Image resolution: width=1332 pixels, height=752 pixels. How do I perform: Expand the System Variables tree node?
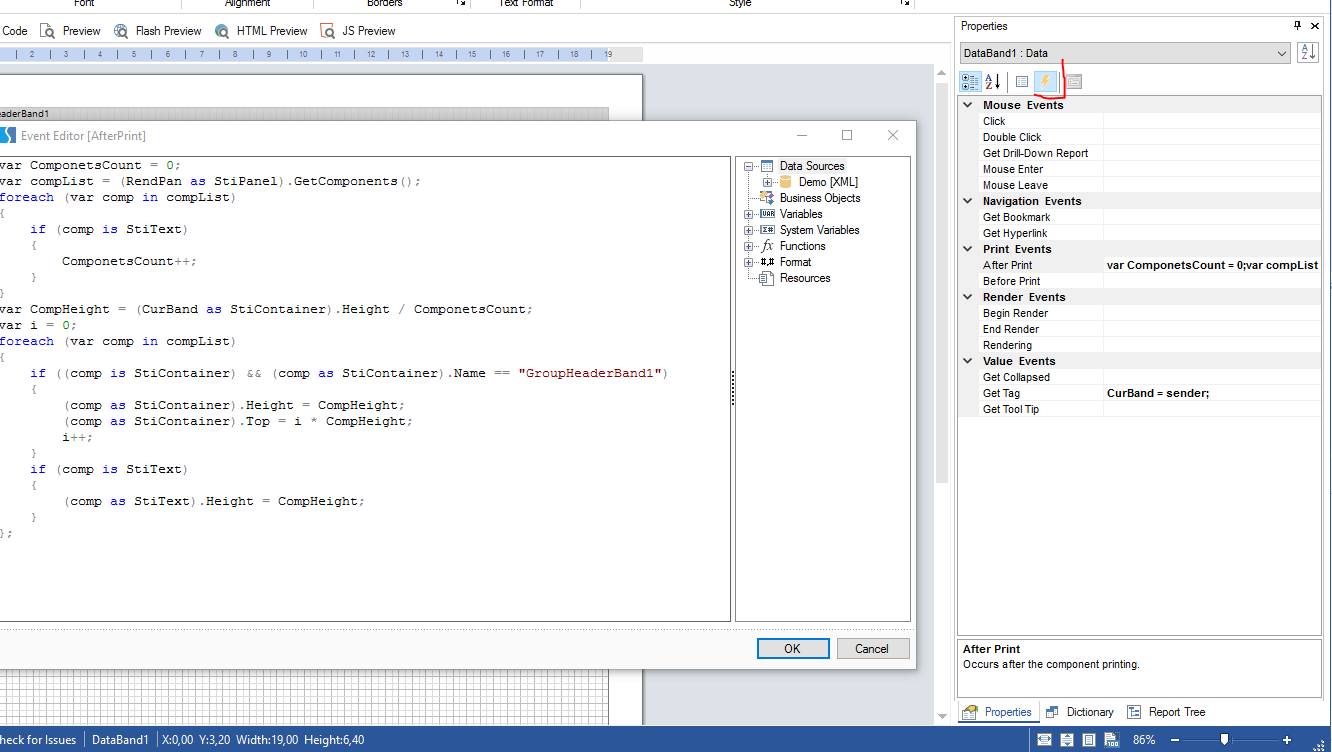click(749, 230)
